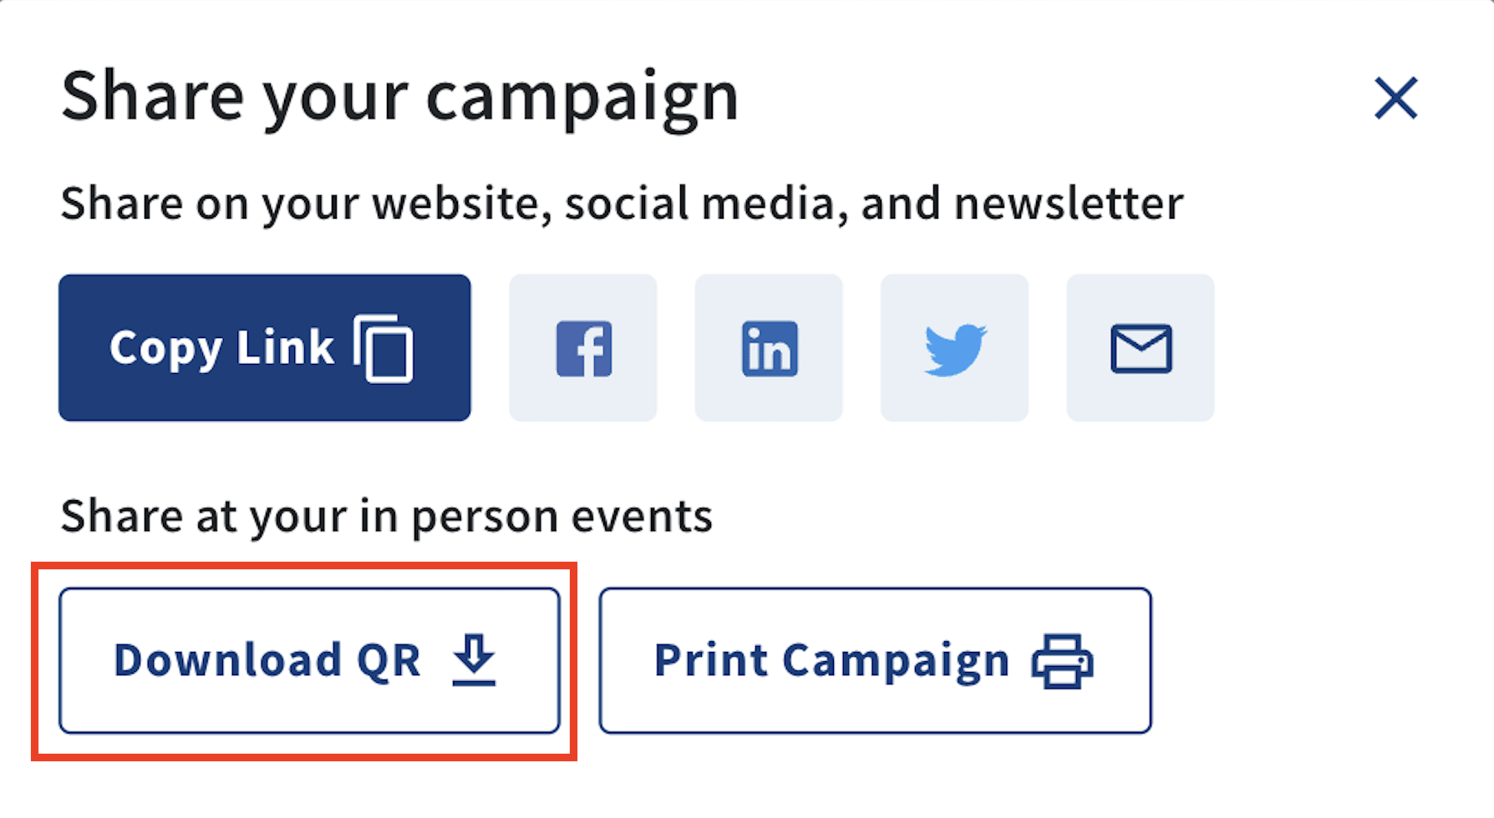Click the 'Share your campaign' heading
This screenshot has height=818, width=1494.
click(x=399, y=97)
